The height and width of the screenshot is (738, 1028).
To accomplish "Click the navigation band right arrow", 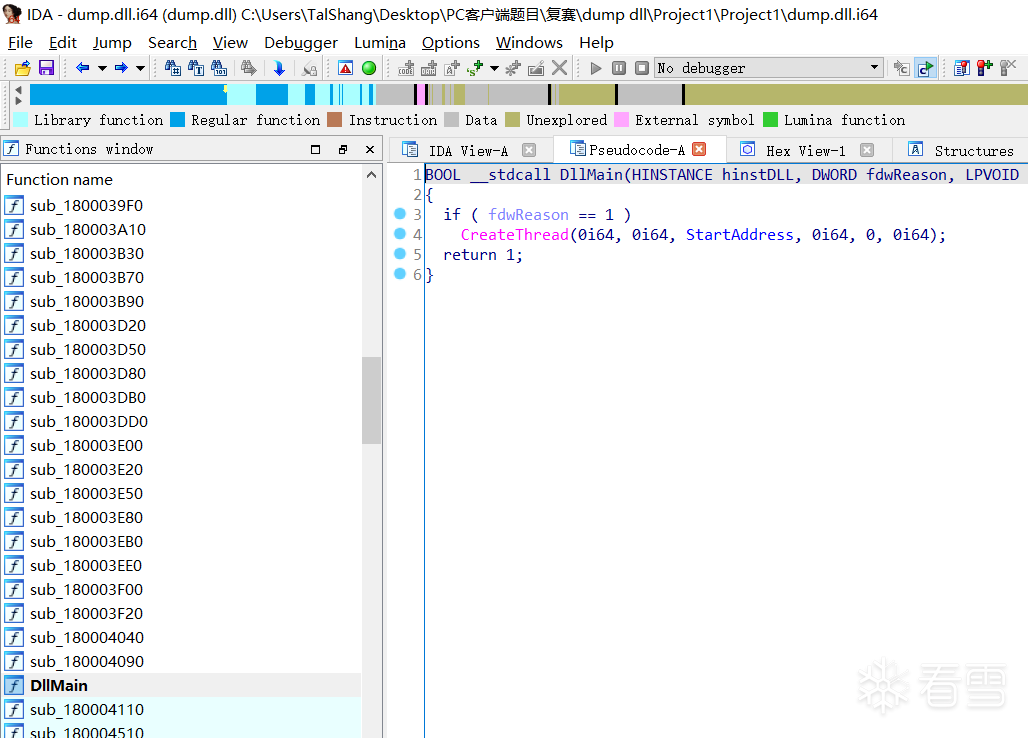I will pyautogui.click(x=18, y=100).
